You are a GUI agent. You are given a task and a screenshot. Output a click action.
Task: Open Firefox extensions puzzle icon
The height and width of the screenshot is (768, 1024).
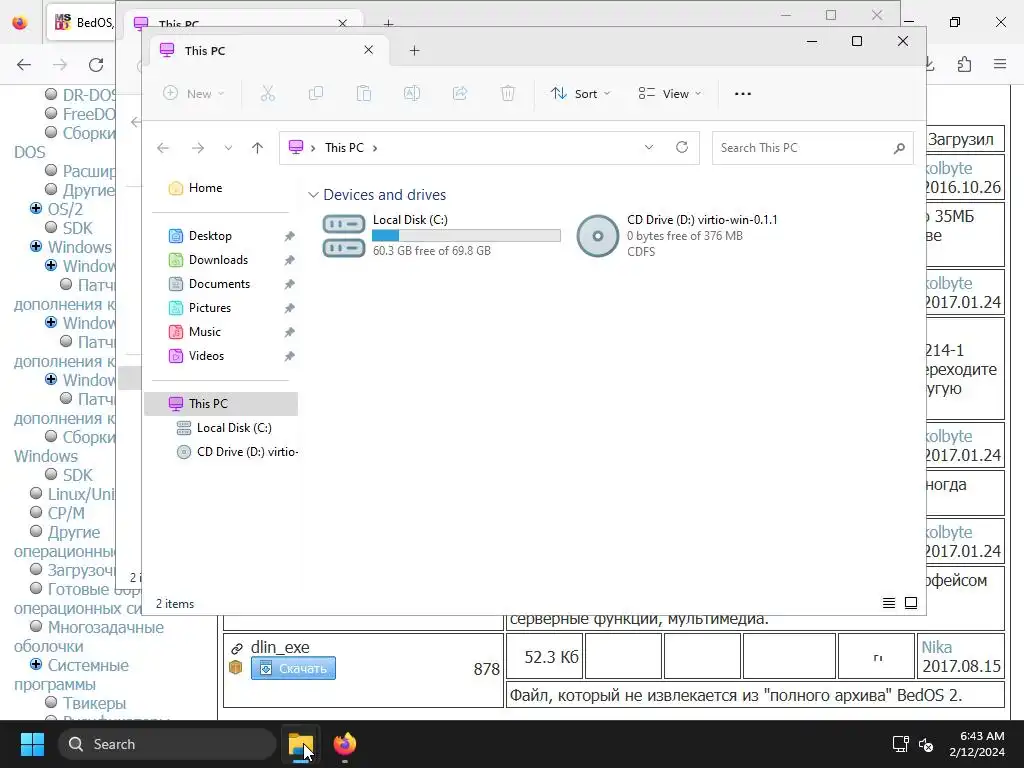(x=965, y=64)
